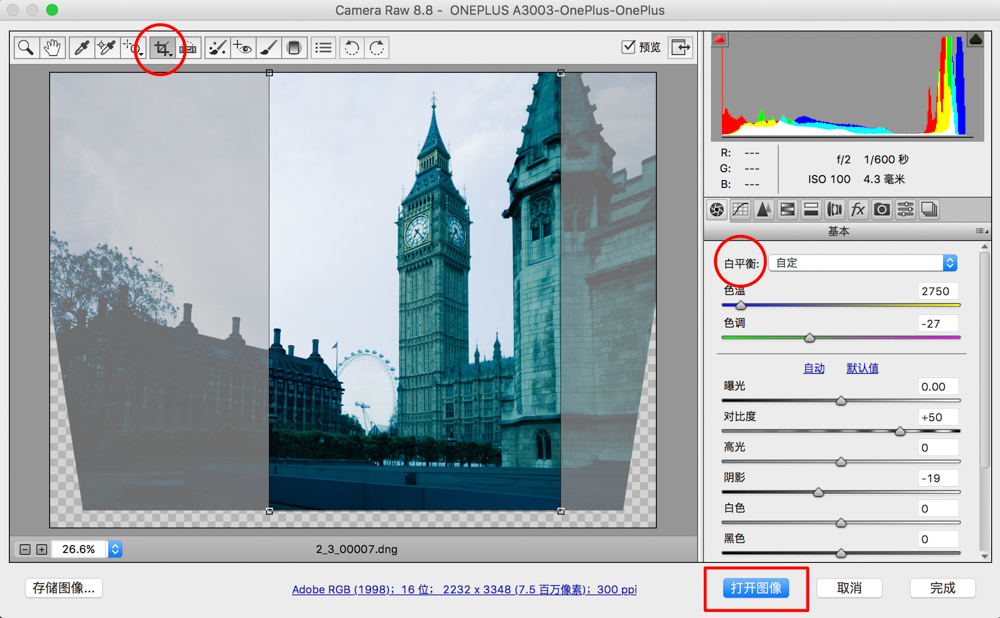The height and width of the screenshot is (618, 1000).
Task: Open the Presets panel tab
Action: click(x=906, y=209)
